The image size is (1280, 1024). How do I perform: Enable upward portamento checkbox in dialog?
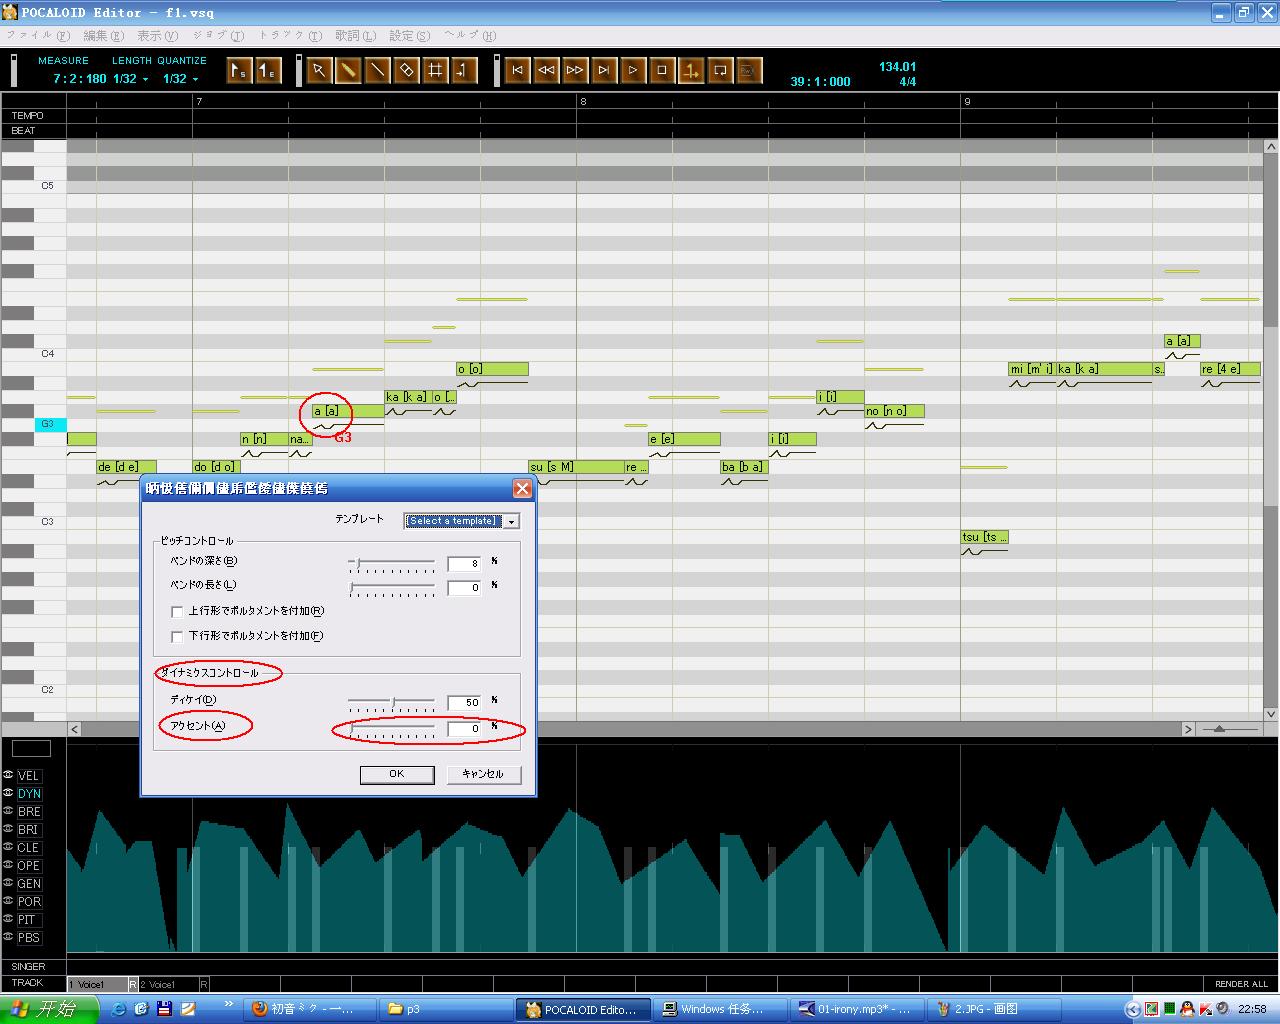tap(177, 611)
